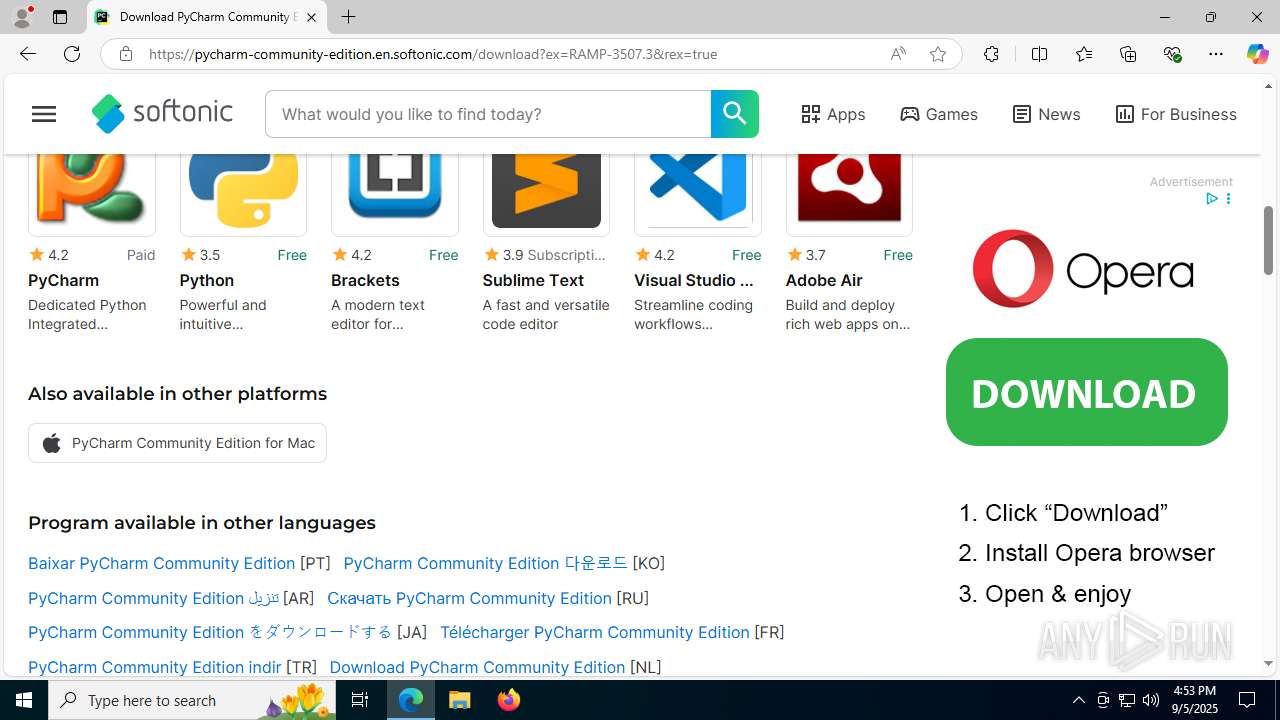Open File Explorer from the taskbar
Viewport: 1280px width, 720px height.
click(460, 700)
